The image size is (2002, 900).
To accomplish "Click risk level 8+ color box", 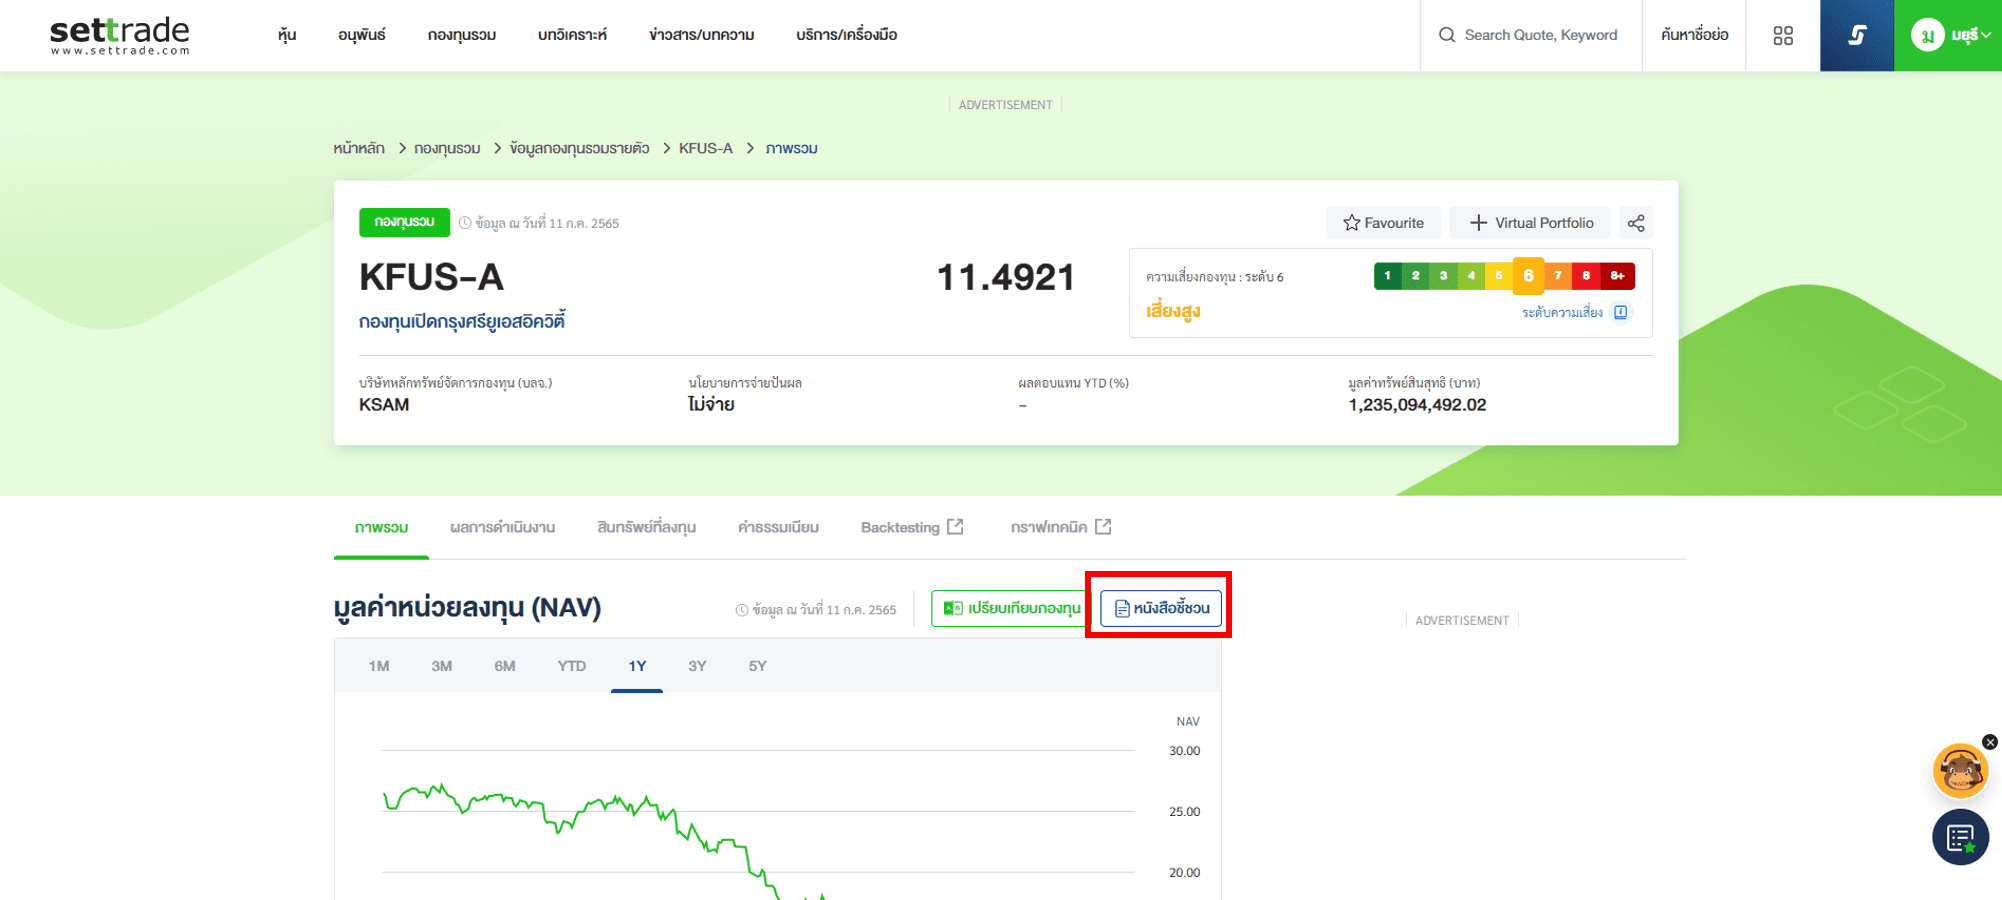I will (1616, 276).
